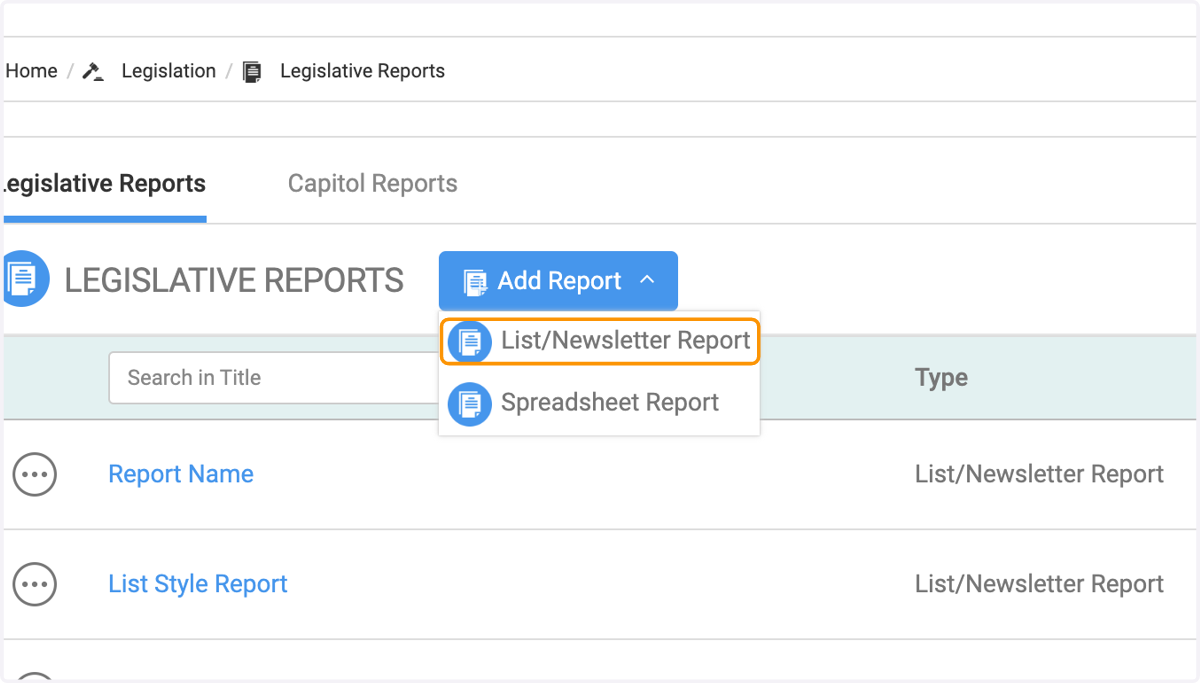The width and height of the screenshot is (1200, 683).
Task: Open options menu for Report Name row
Action: click(35, 474)
